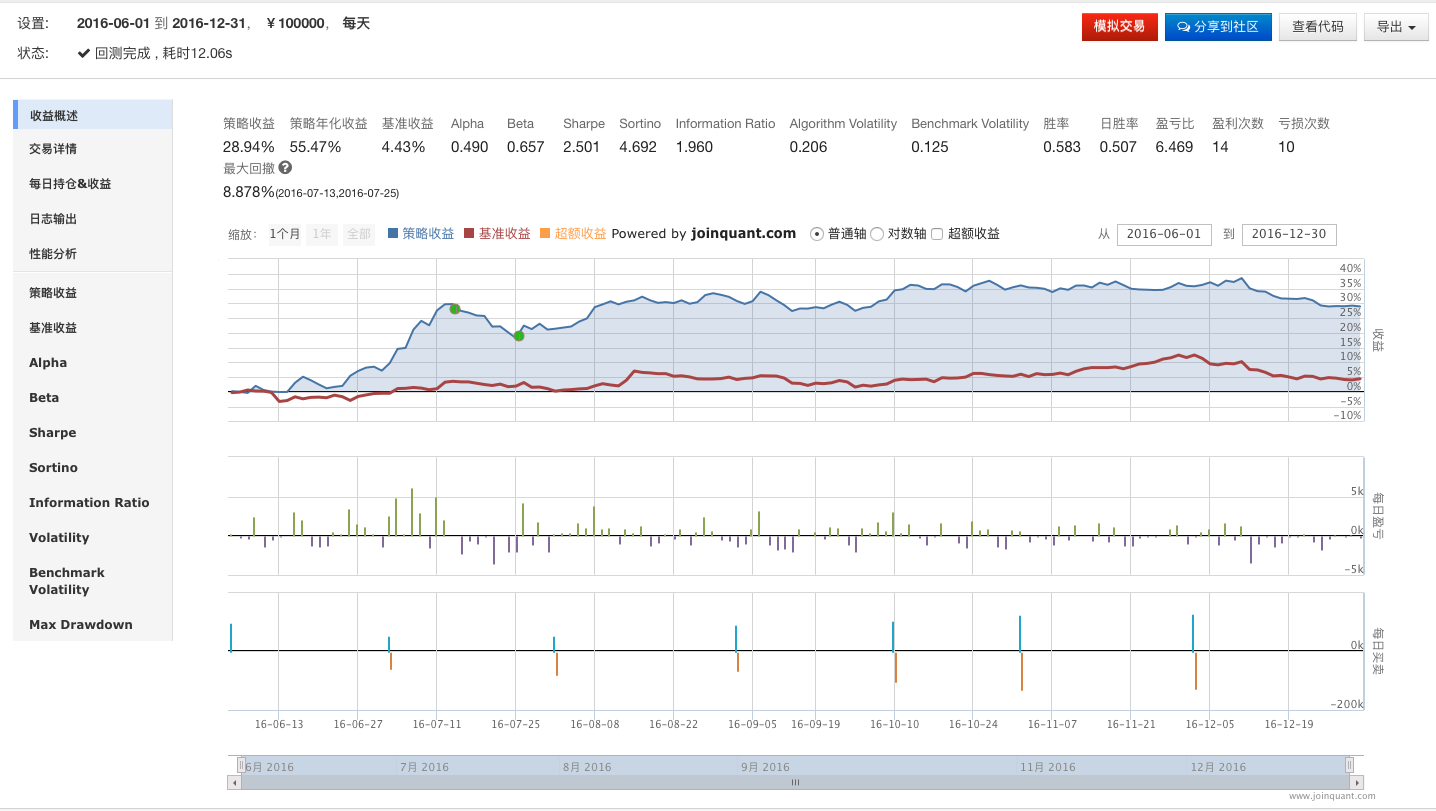This screenshot has height=811, width=1436.
Task: Click the right handle of range navigator
Action: [x=1349, y=765]
